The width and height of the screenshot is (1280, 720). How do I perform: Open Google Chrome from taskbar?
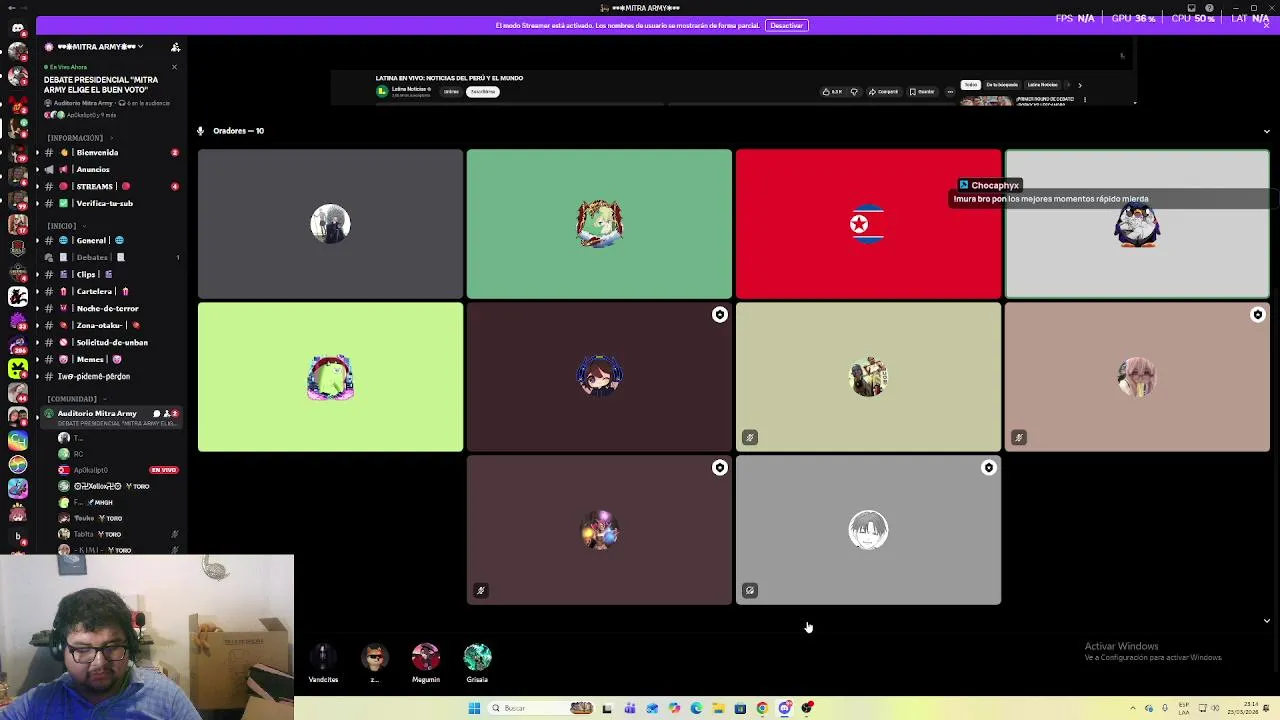pyautogui.click(x=762, y=708)
